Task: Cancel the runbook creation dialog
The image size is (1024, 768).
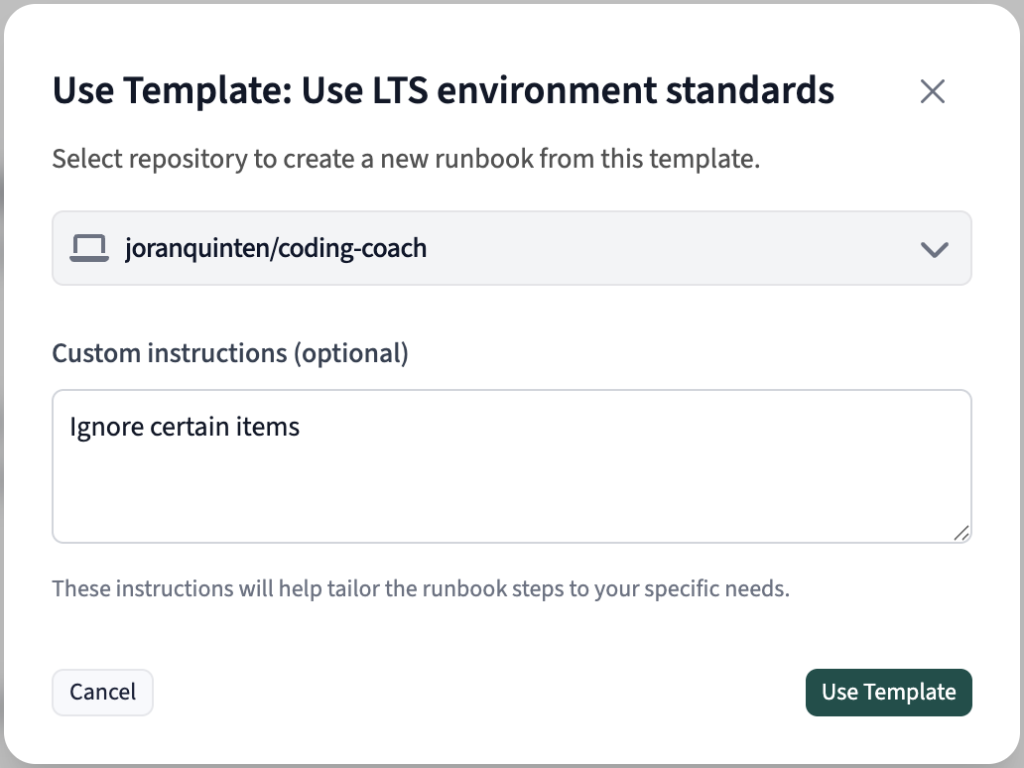Action: pyautogui.click(x=102, y=692)
